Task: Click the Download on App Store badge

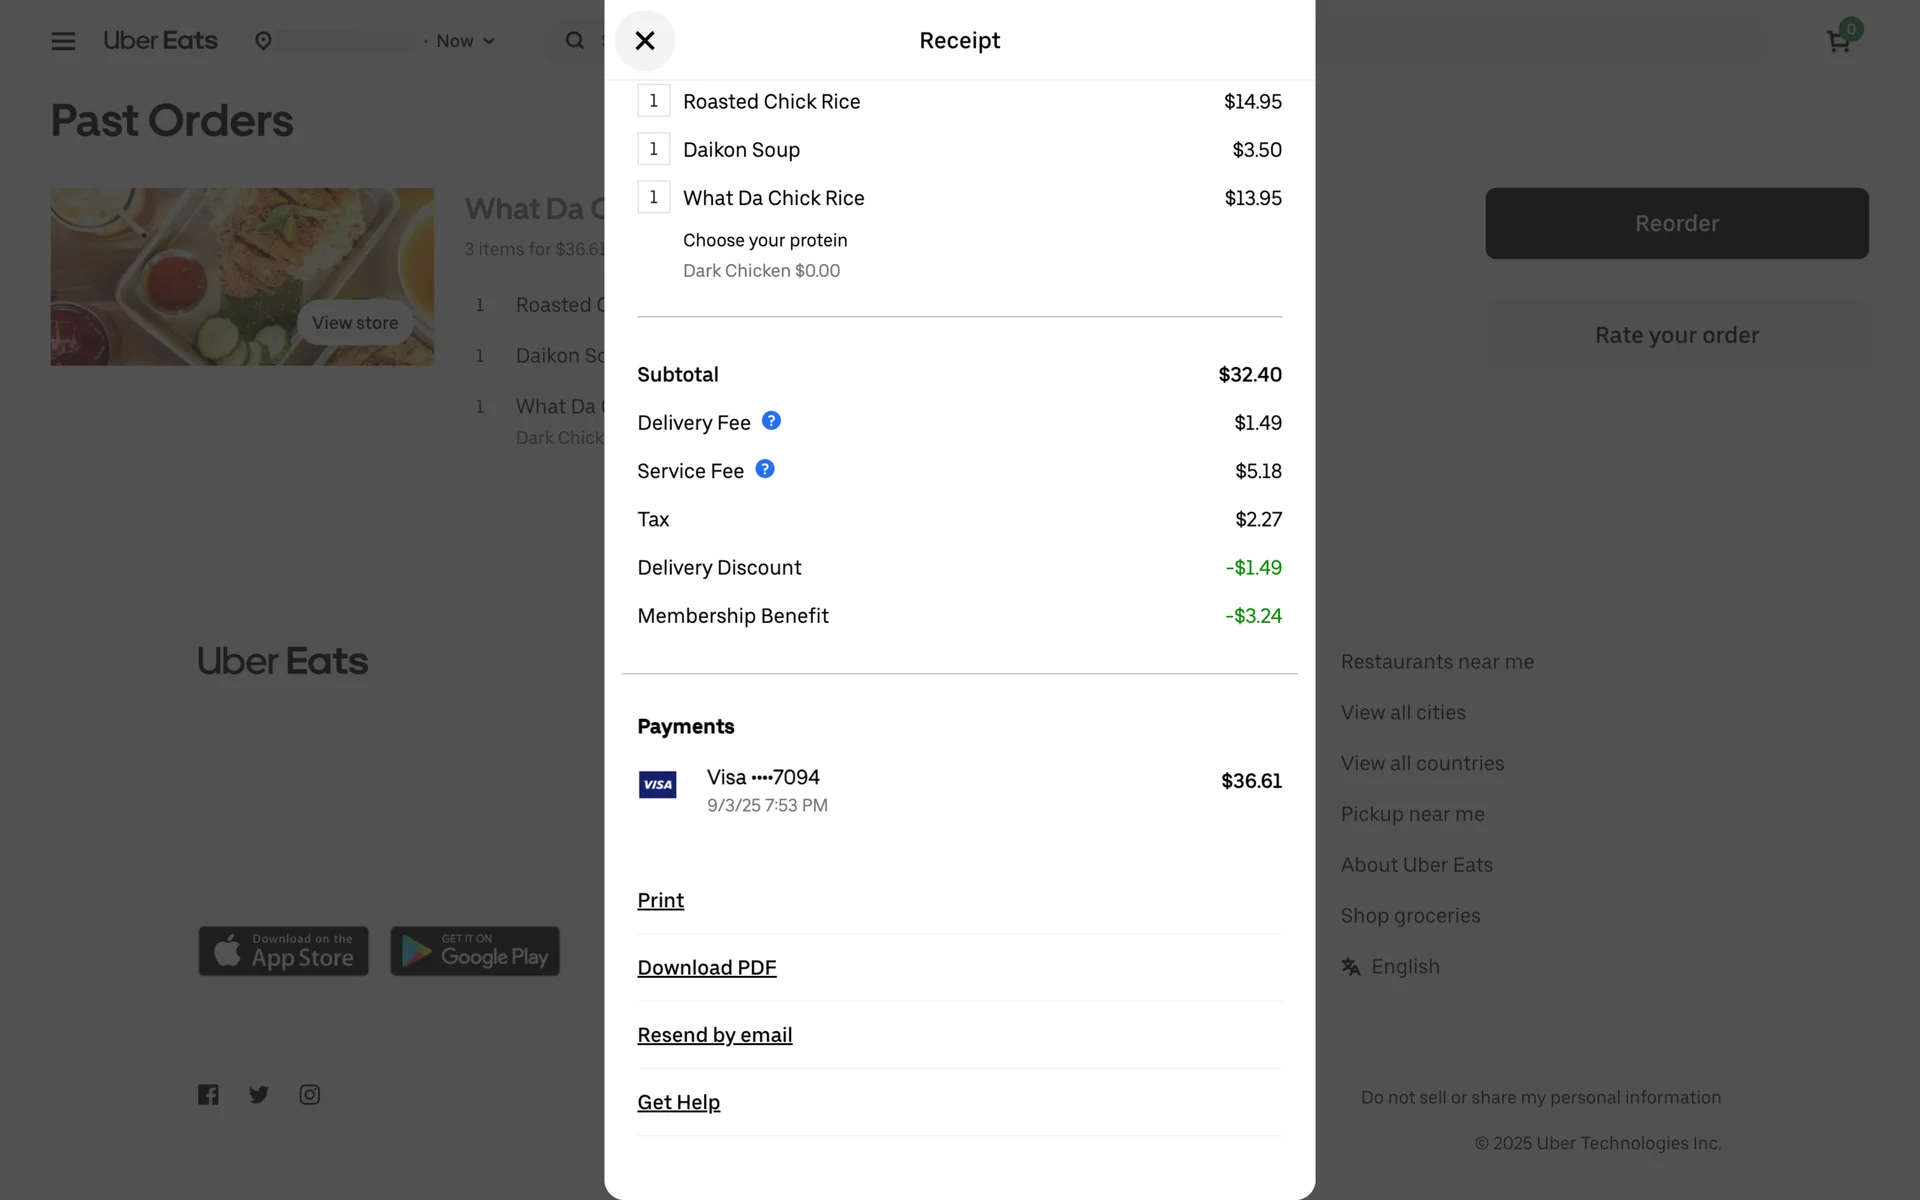Action: [283, 951]
